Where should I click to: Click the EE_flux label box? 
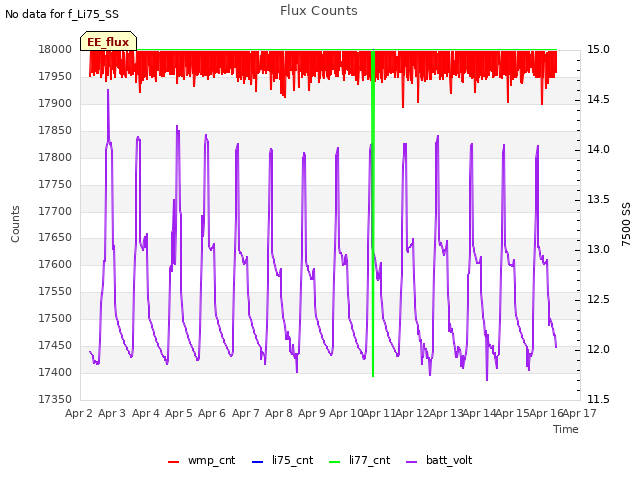(x=108, y=41)
